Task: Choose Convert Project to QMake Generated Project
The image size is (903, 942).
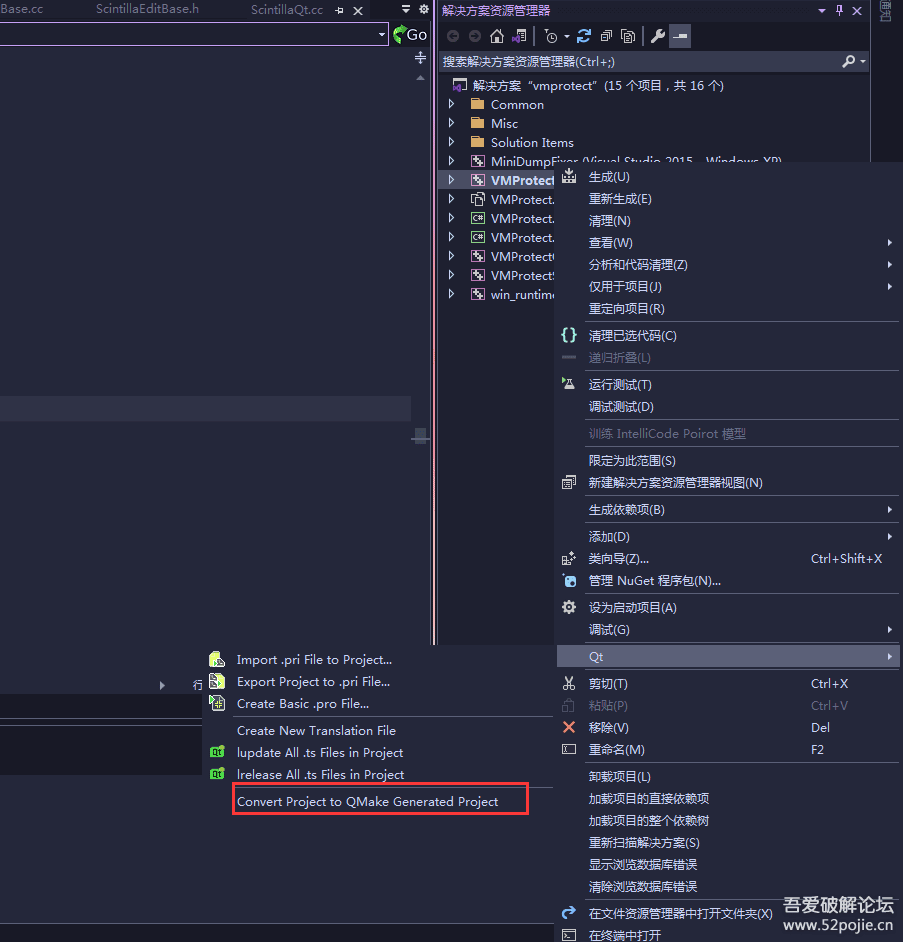Action: 367,801
